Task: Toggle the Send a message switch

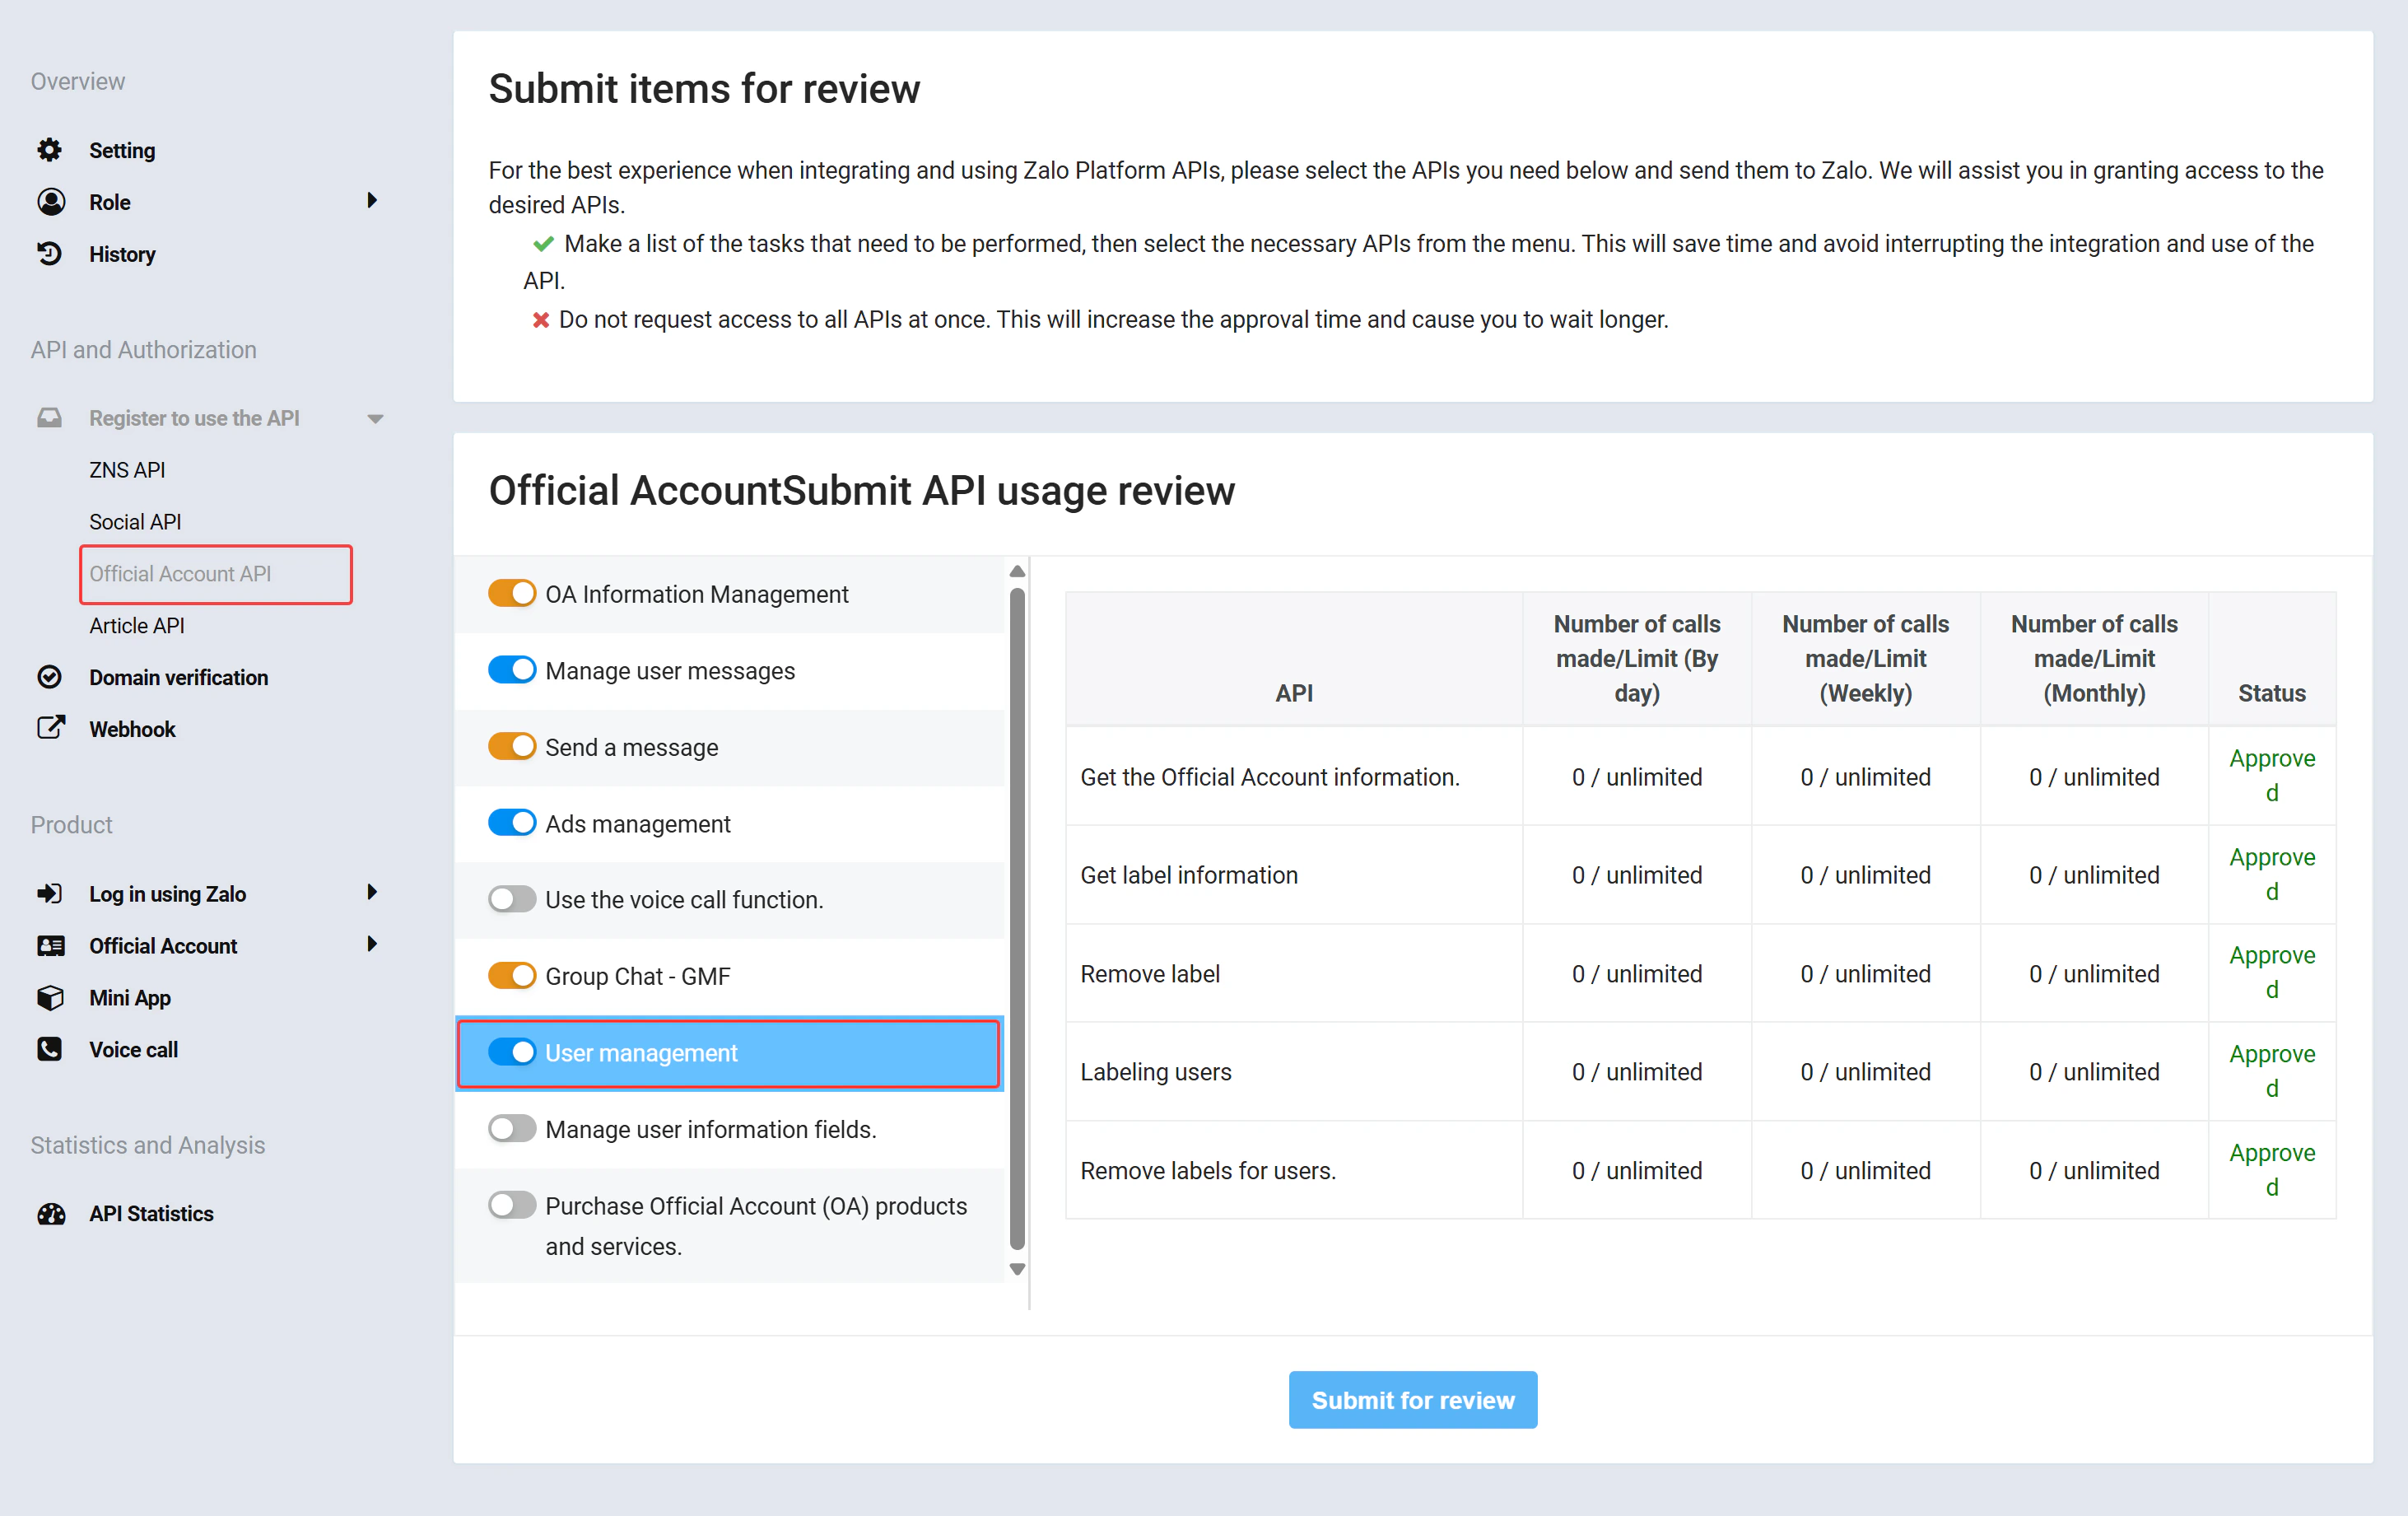Action: point(512,747)
